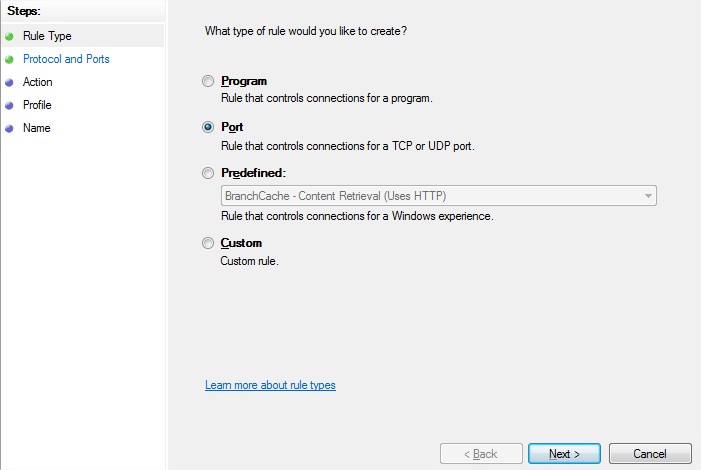Image resolution: width=701 pixels, height=470 pixels.
Task: Open the Name step in sidebar
Action: point(37,128)
